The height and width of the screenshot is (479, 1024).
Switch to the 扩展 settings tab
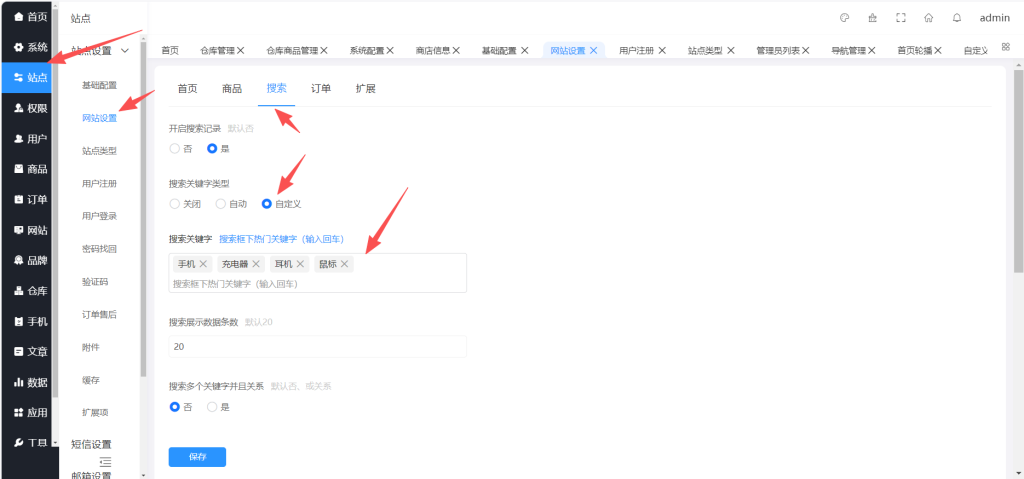[x=366, y=89]
